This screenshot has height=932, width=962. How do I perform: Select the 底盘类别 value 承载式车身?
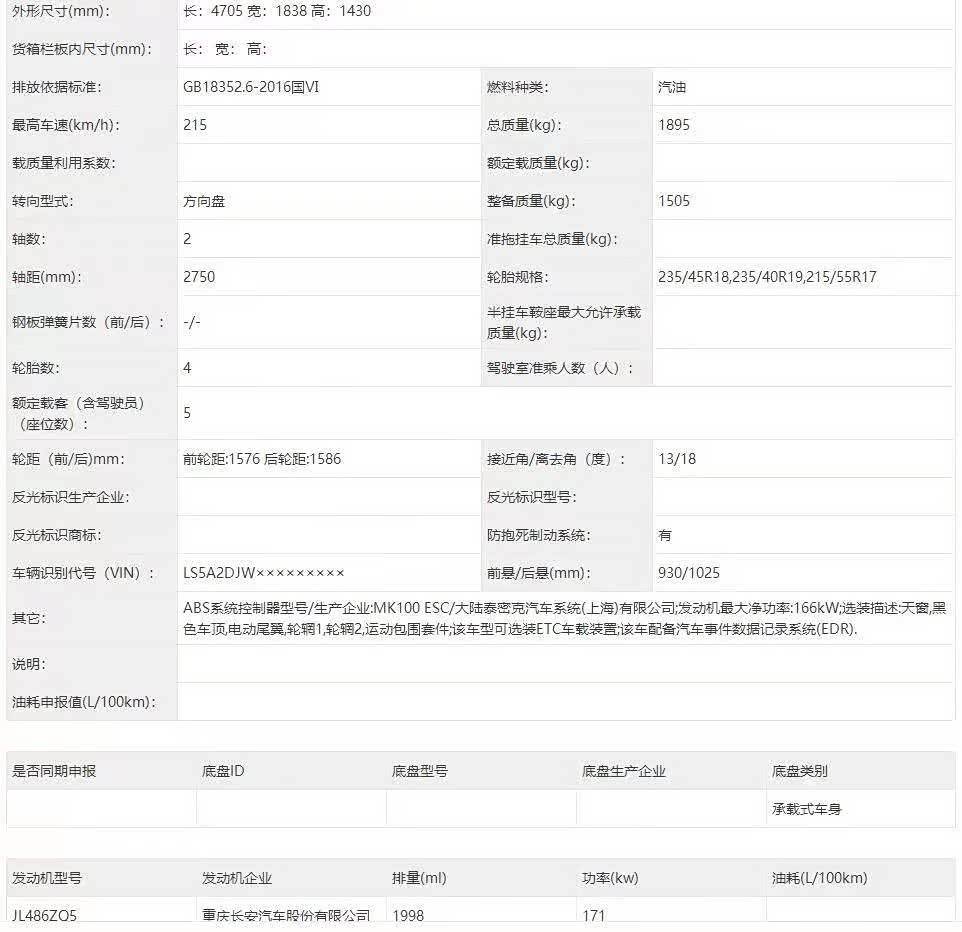(806, 809)
